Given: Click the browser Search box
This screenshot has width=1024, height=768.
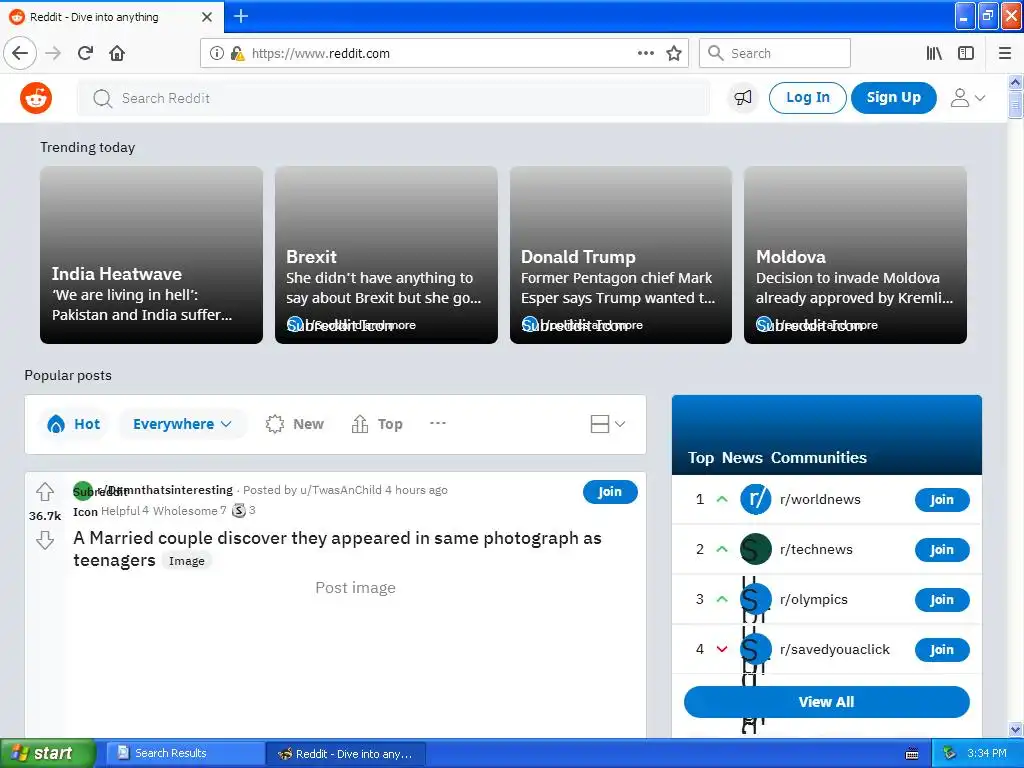Looking at the screenshot, I should [x=775, y=54].
